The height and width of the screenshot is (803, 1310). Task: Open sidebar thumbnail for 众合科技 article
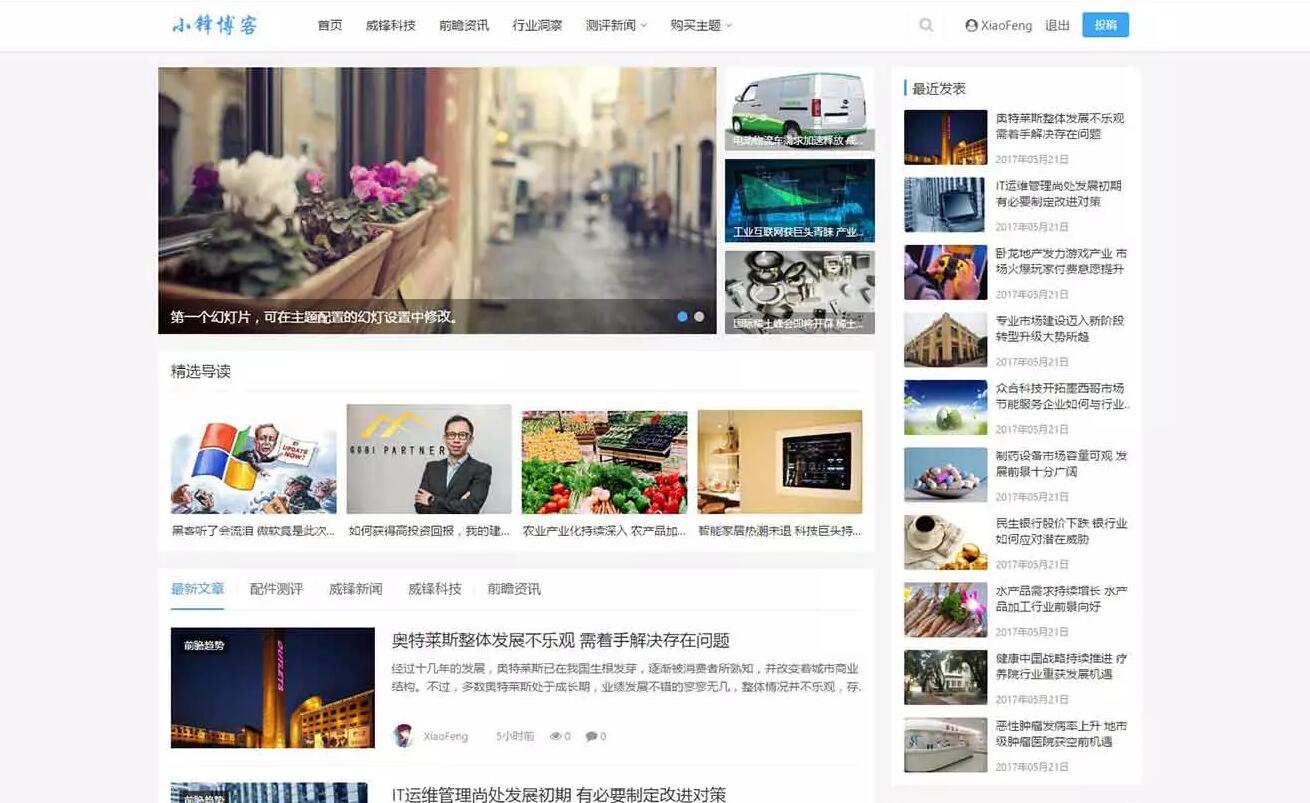945,407
